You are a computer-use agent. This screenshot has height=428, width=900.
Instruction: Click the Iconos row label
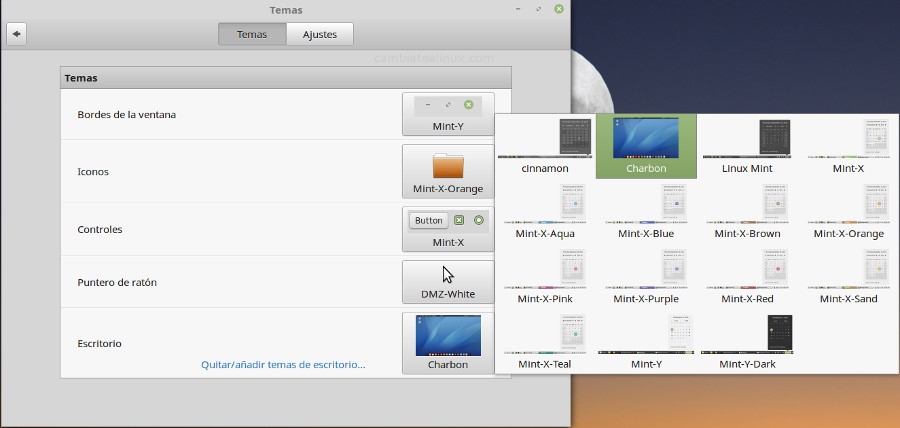93,172
